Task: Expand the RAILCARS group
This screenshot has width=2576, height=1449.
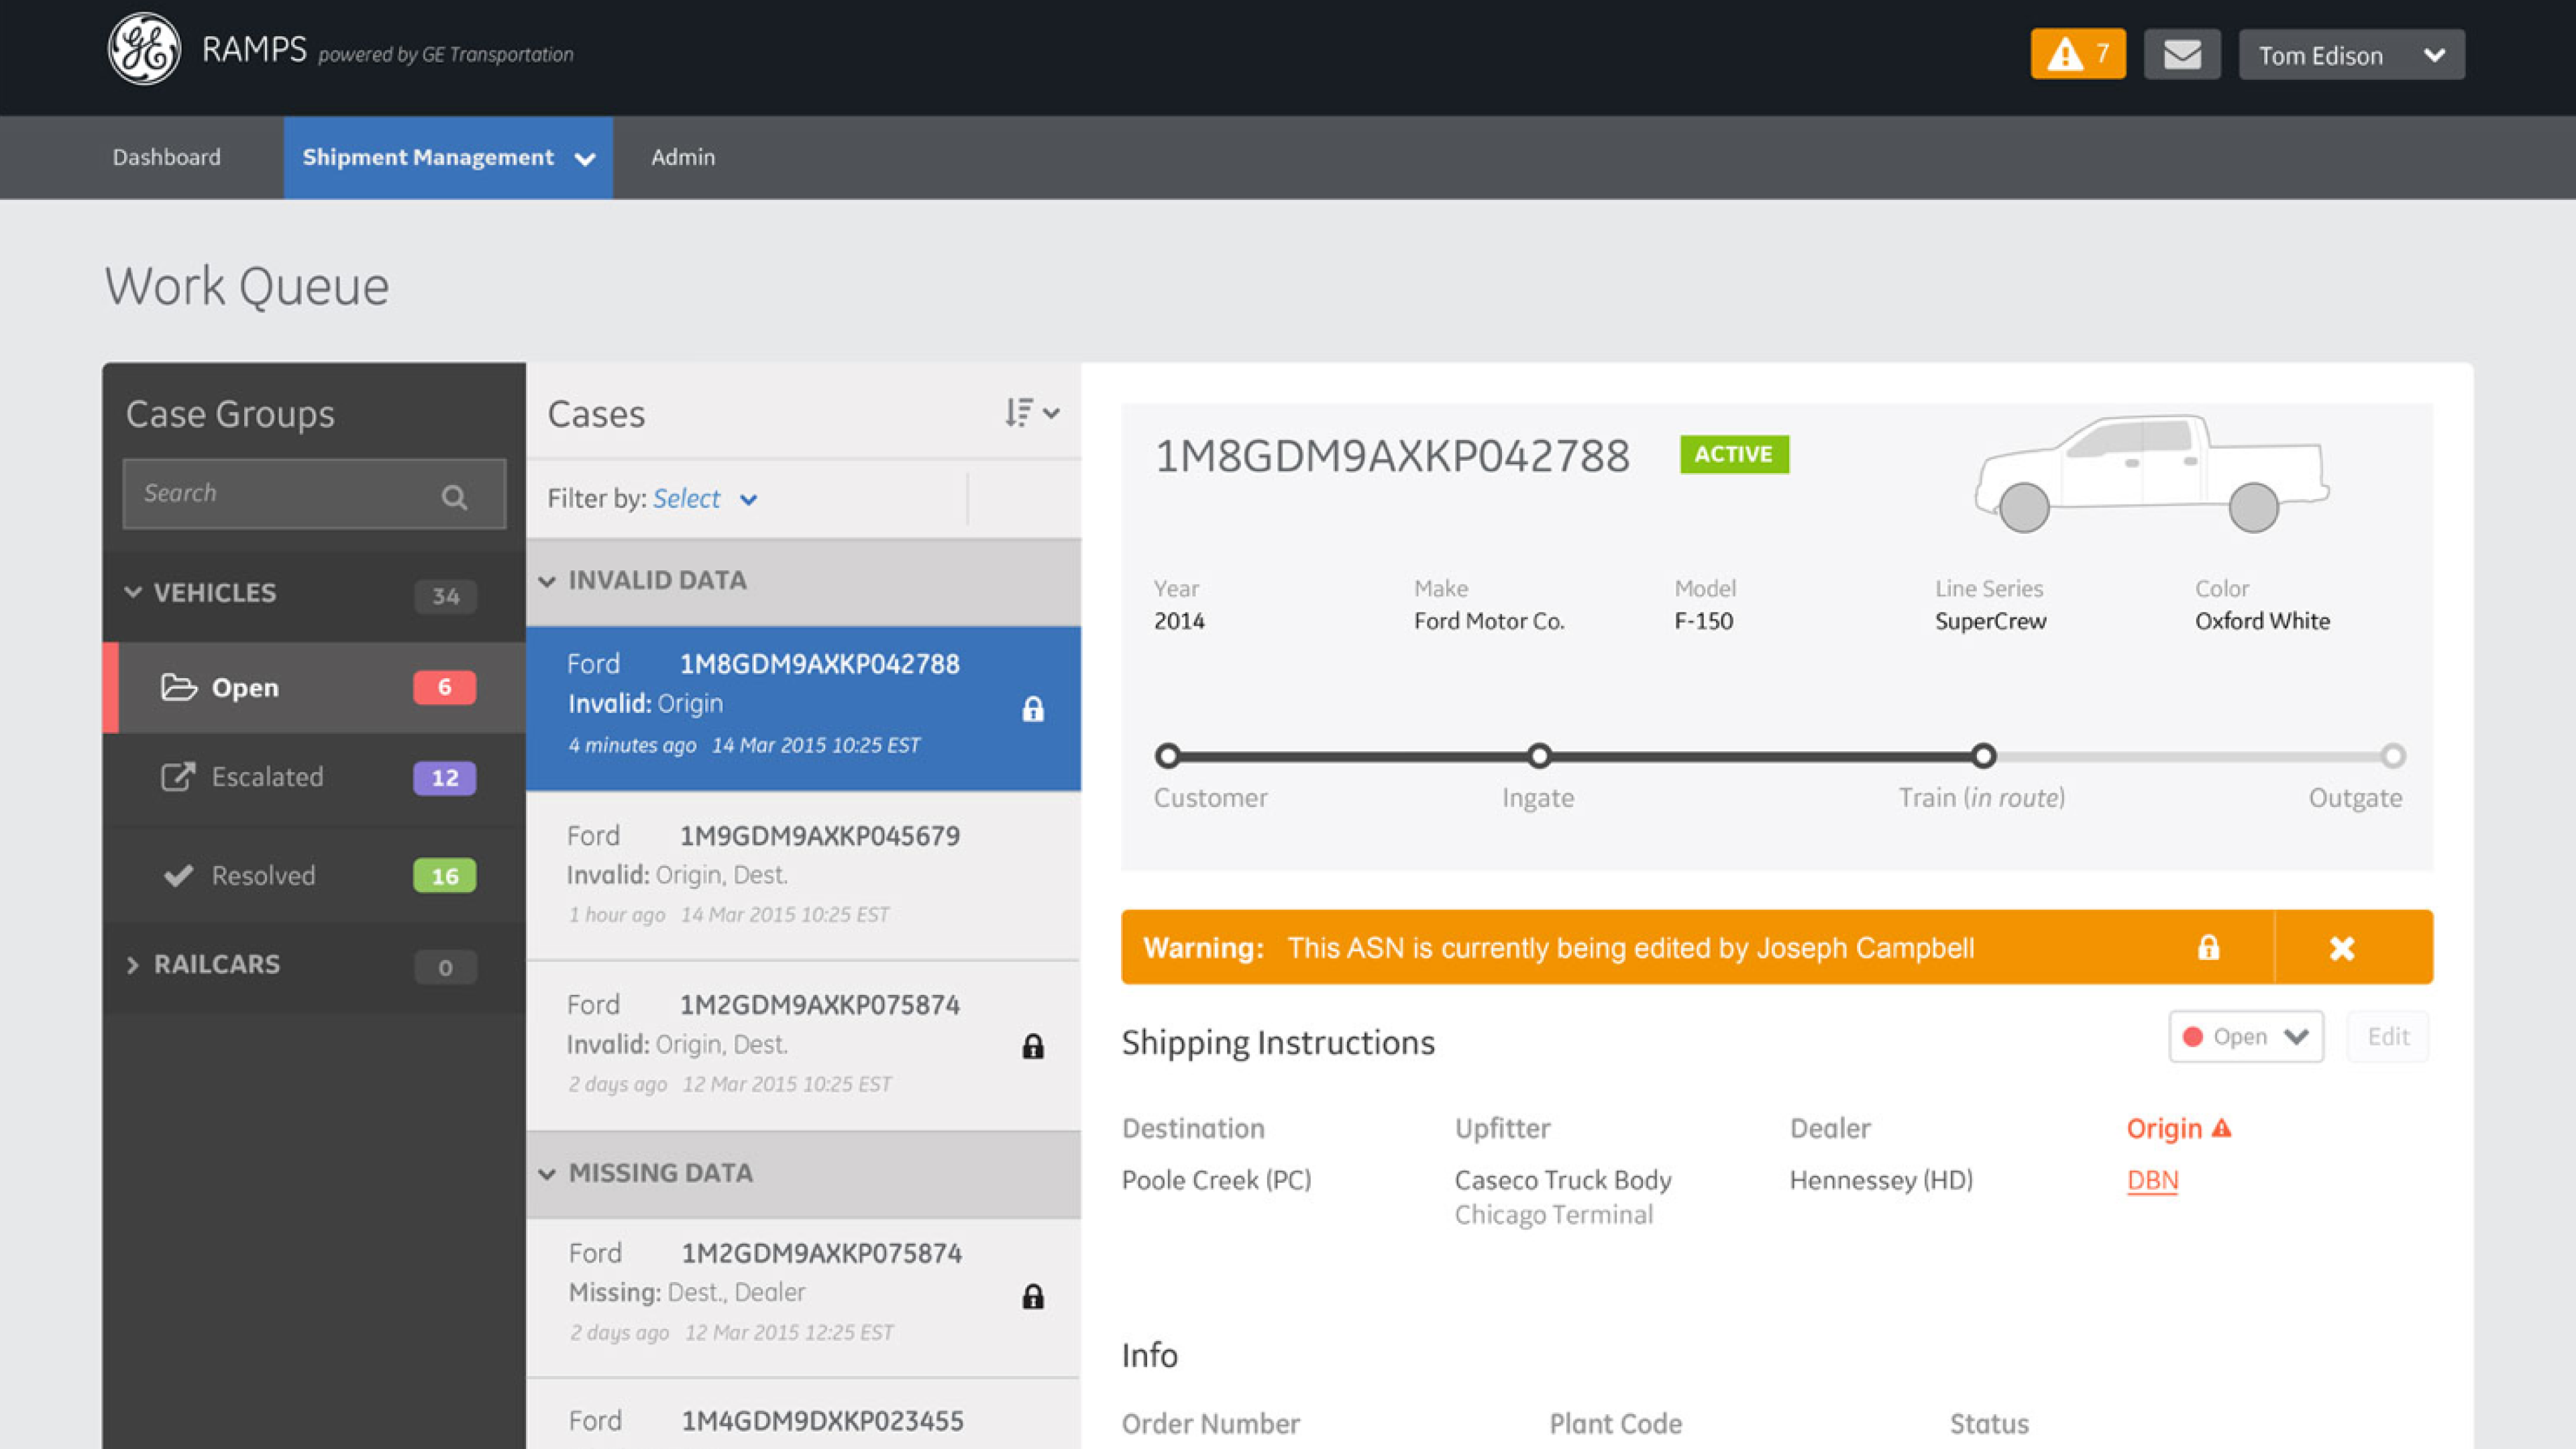Action: 133,965
